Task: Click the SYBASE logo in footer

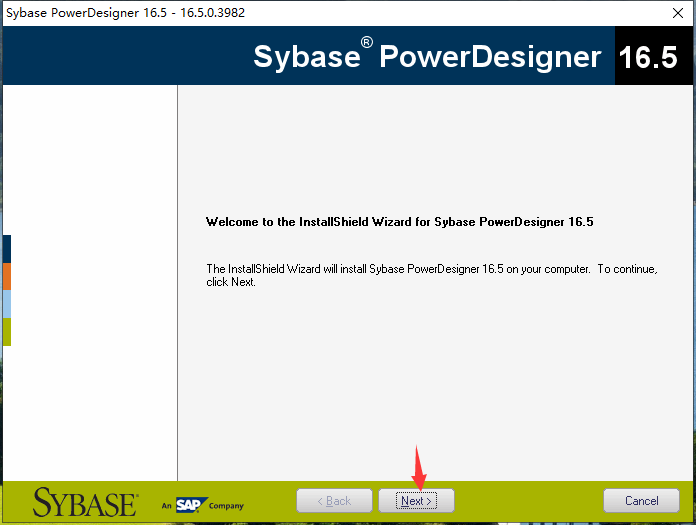Action: tap(85, 502)
